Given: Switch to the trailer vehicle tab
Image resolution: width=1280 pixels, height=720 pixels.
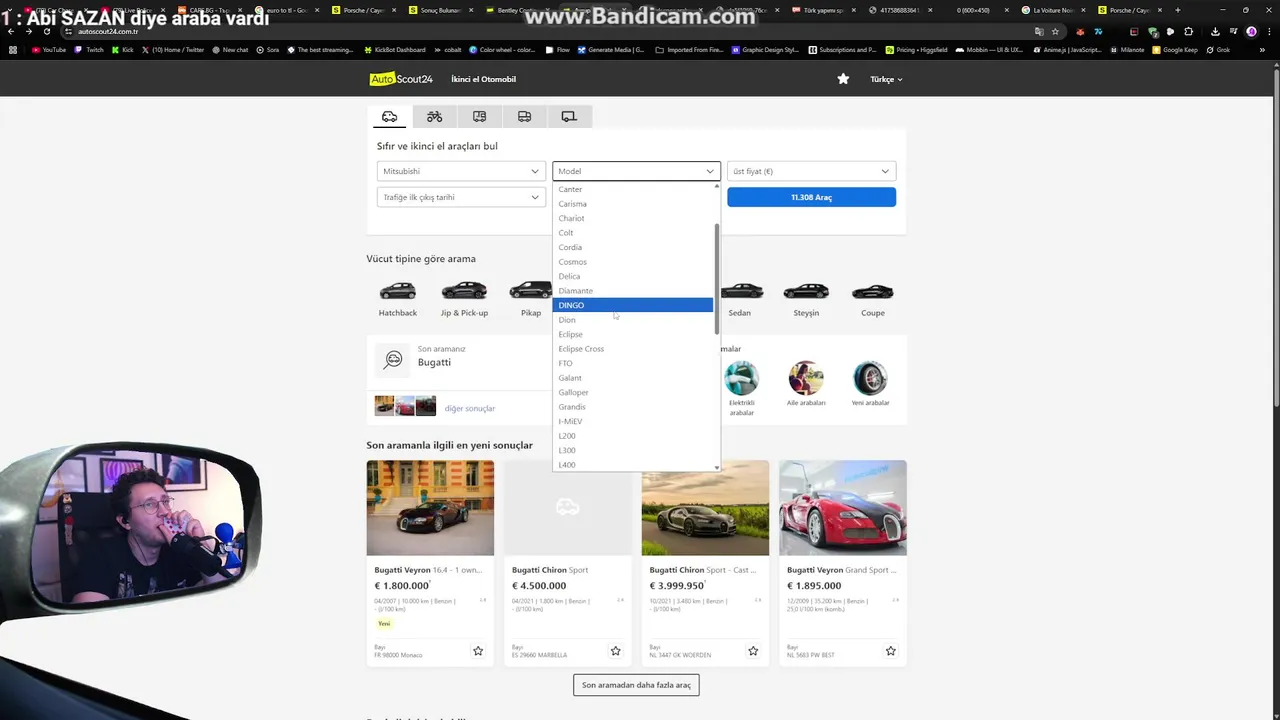Looking at the screenshot, I should coord(569,117).
